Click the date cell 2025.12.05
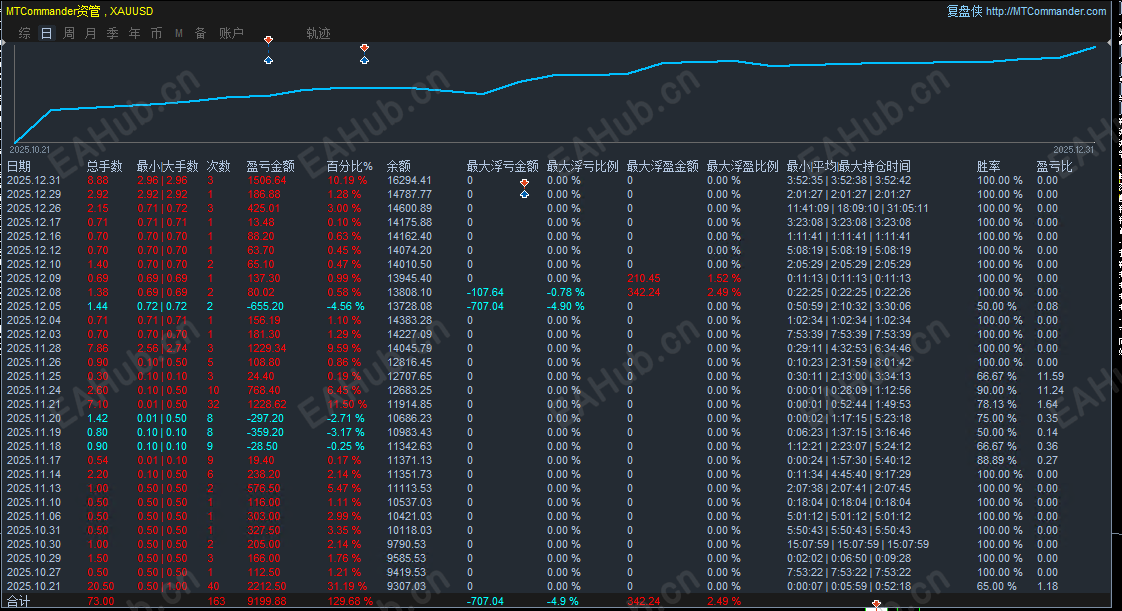 [34, 306]
